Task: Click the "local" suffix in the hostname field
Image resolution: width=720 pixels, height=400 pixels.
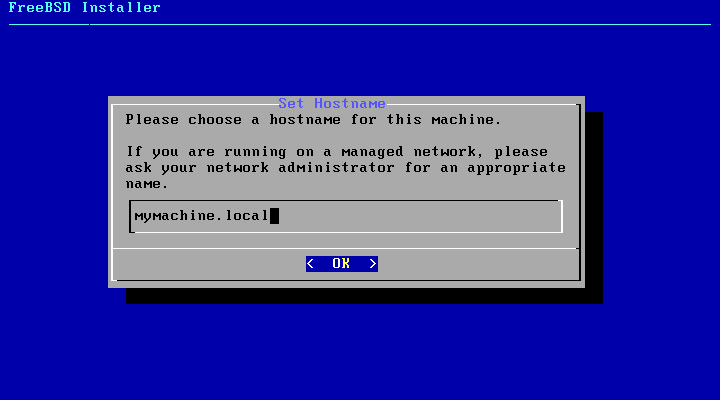Action: tap(247, 216)
